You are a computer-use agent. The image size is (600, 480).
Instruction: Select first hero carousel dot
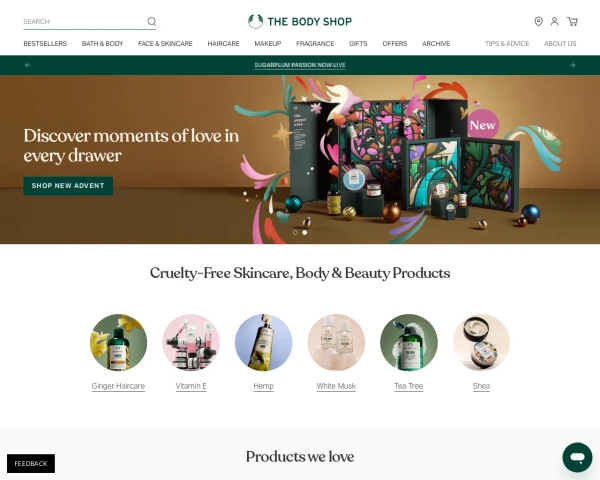295,232
